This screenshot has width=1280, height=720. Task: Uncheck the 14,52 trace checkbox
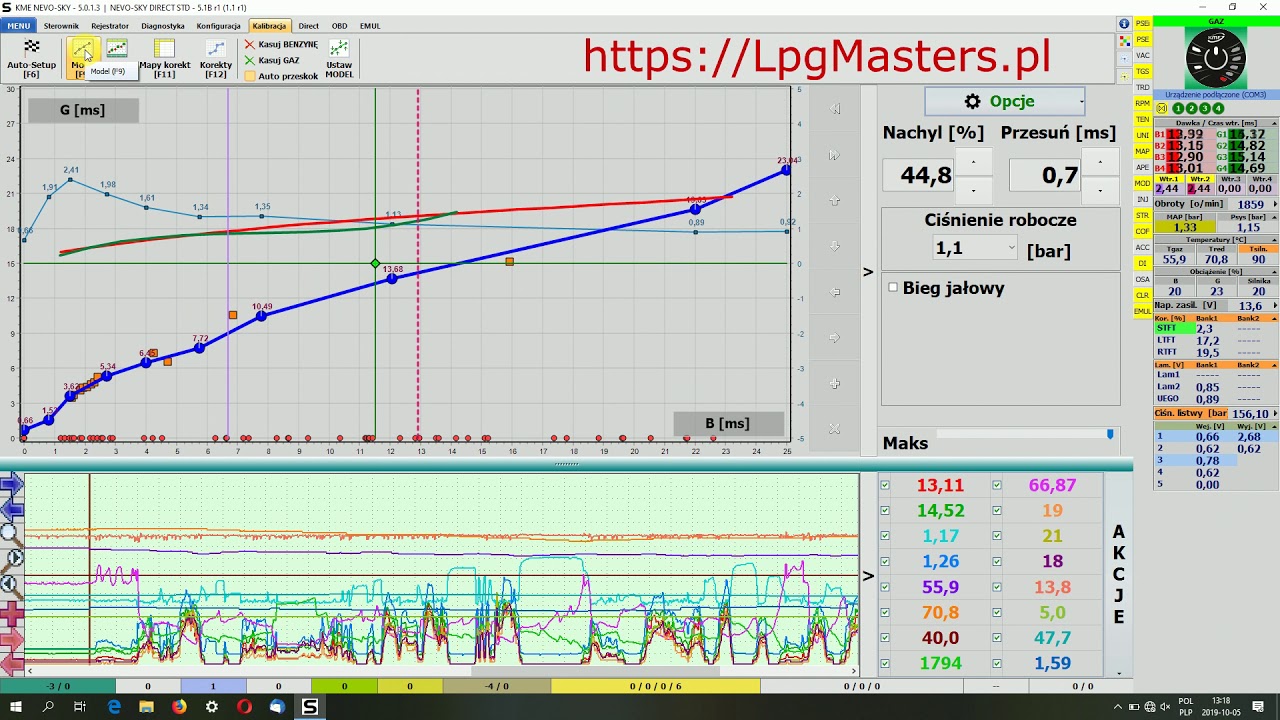885,511
